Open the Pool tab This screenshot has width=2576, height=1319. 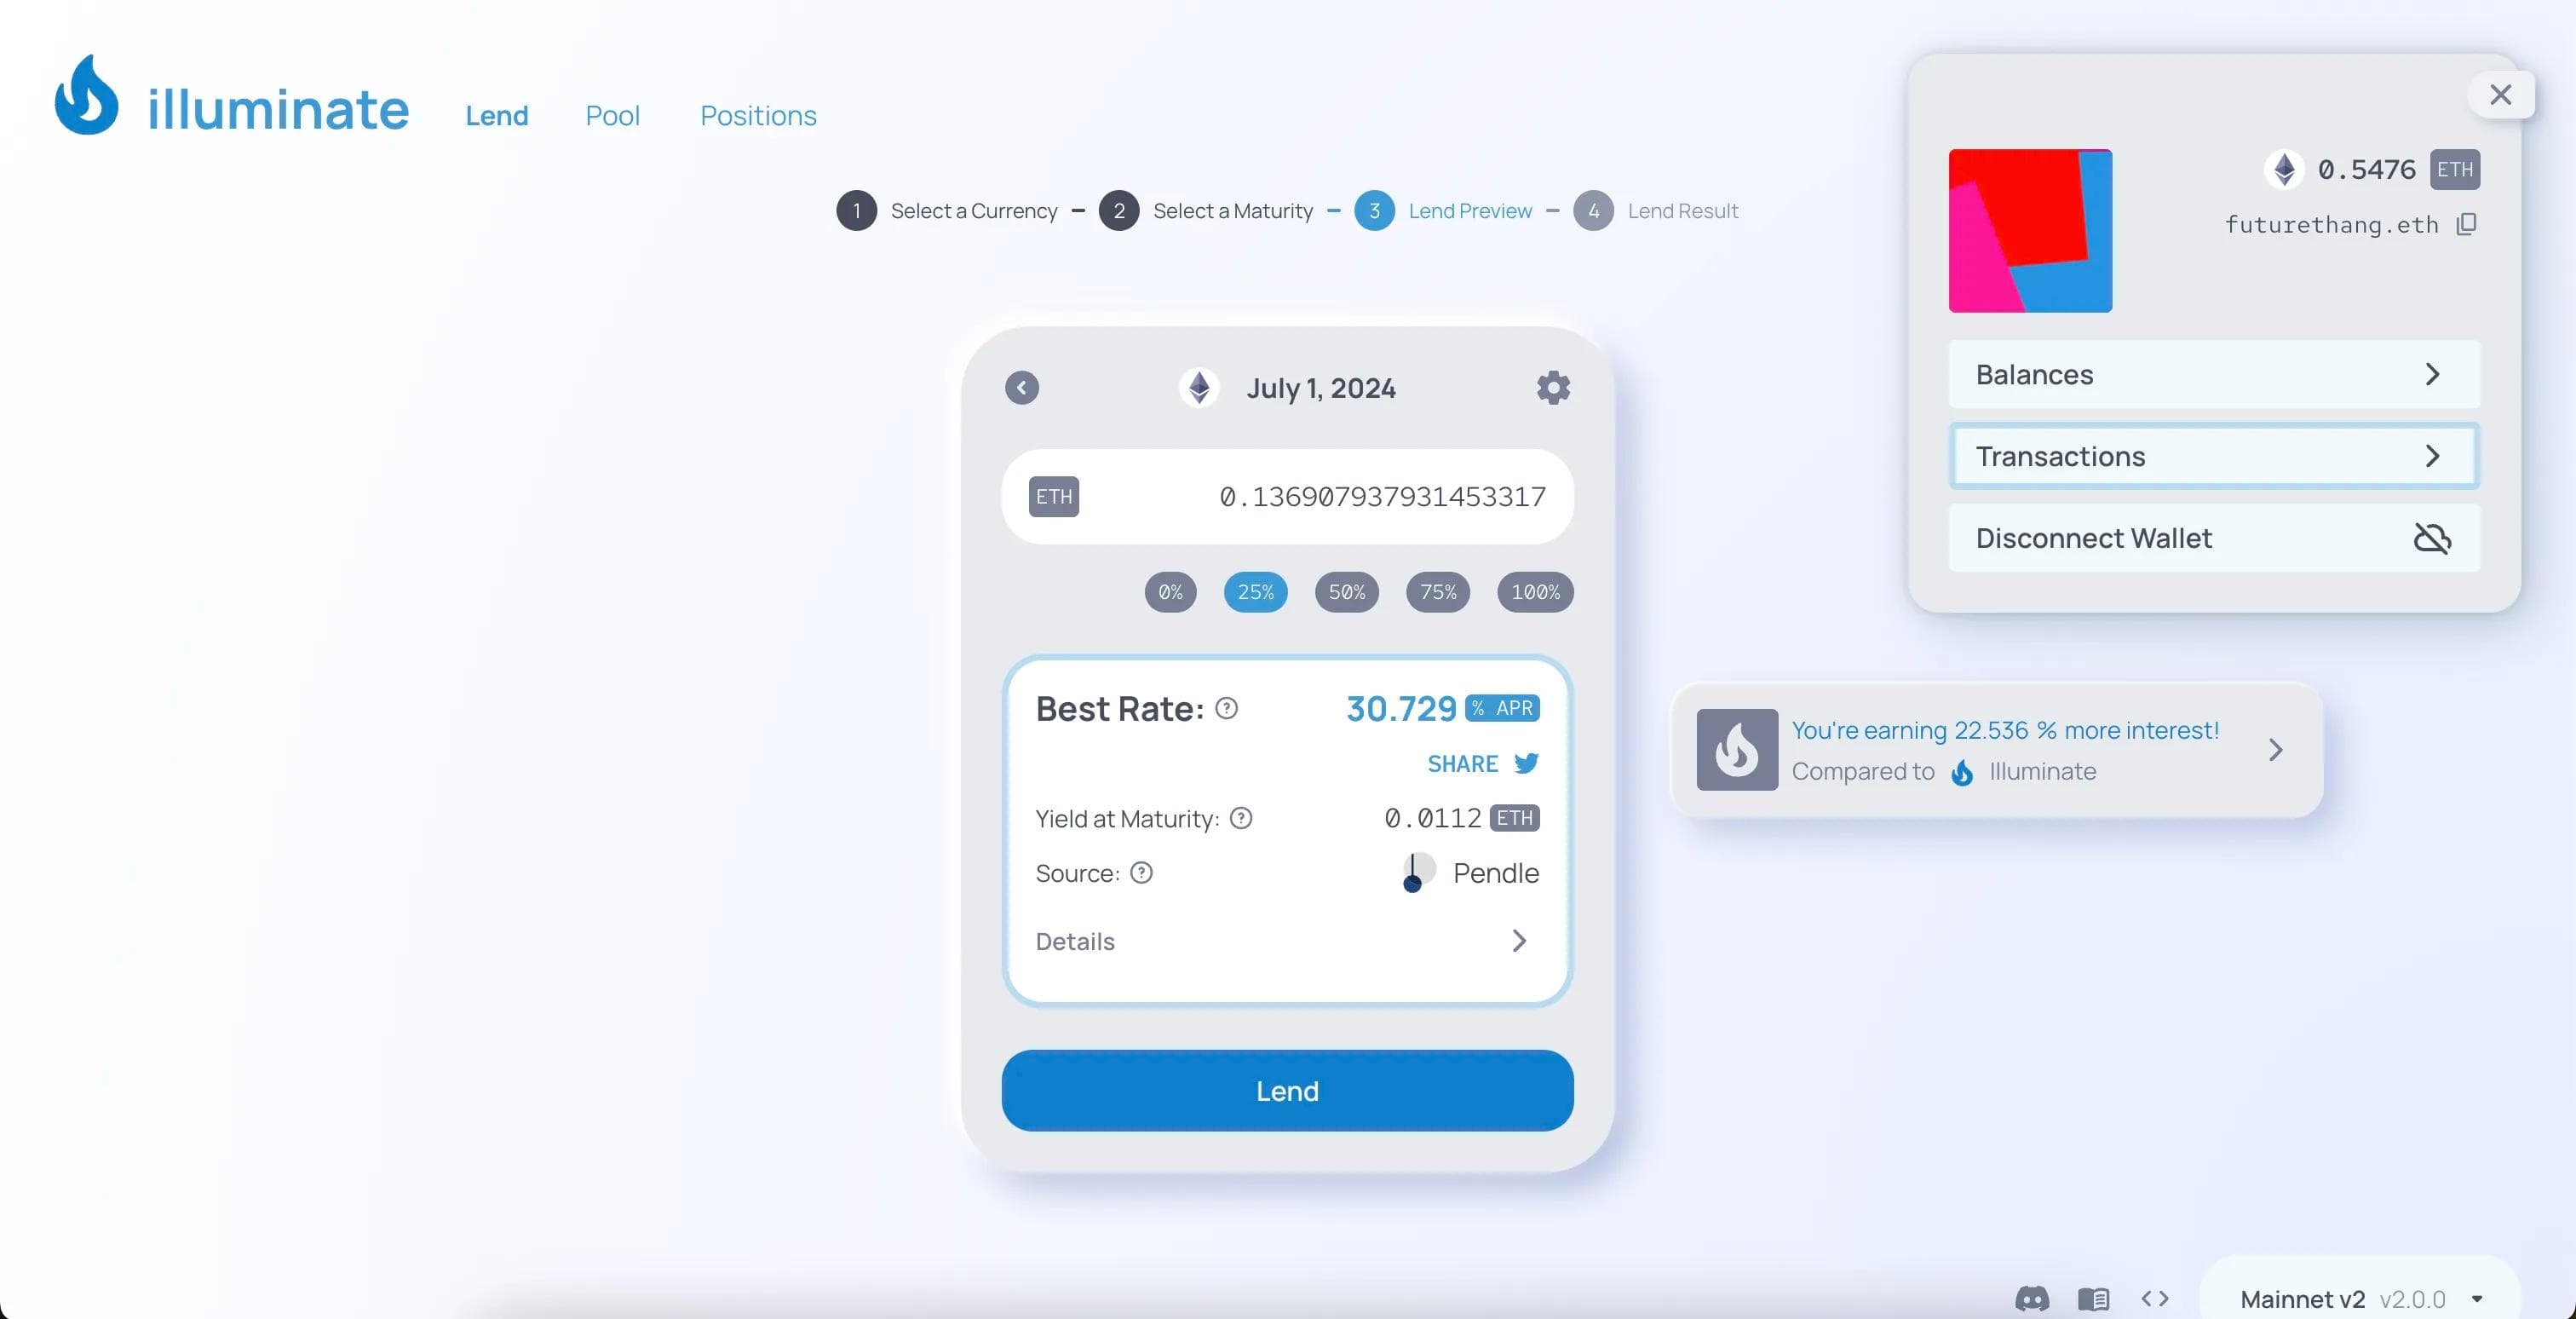[x=612, y=112]
